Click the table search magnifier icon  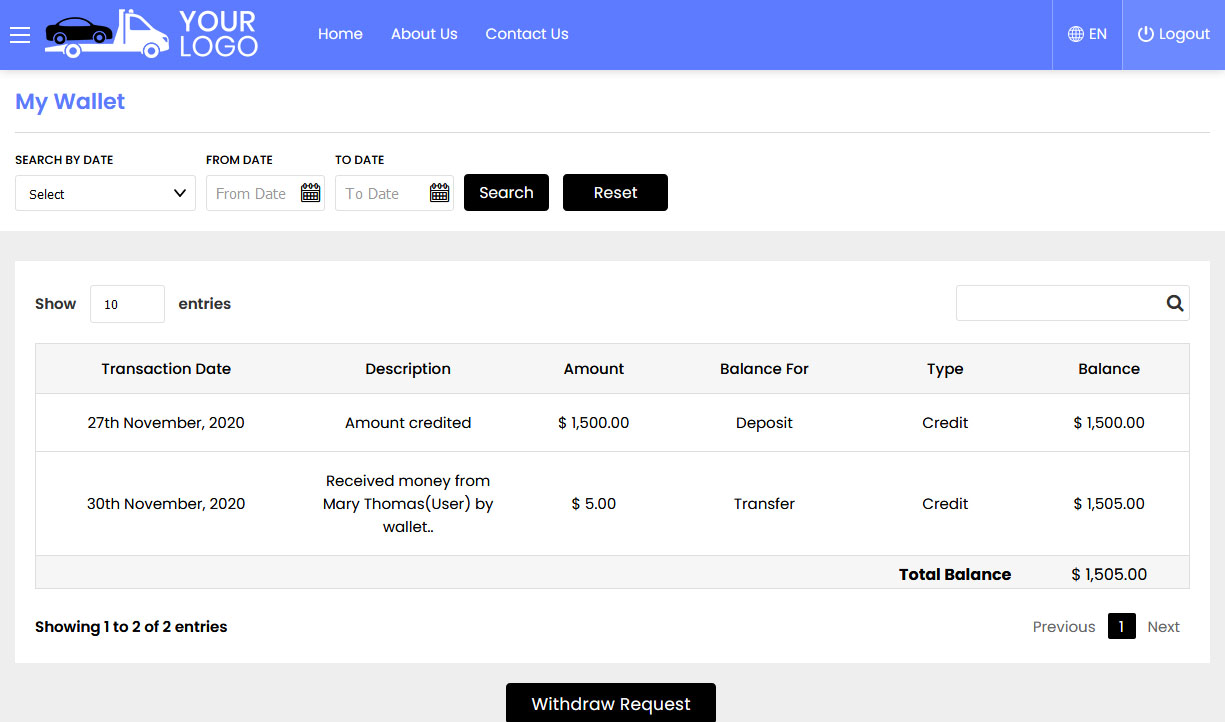tap(1175, 303)
